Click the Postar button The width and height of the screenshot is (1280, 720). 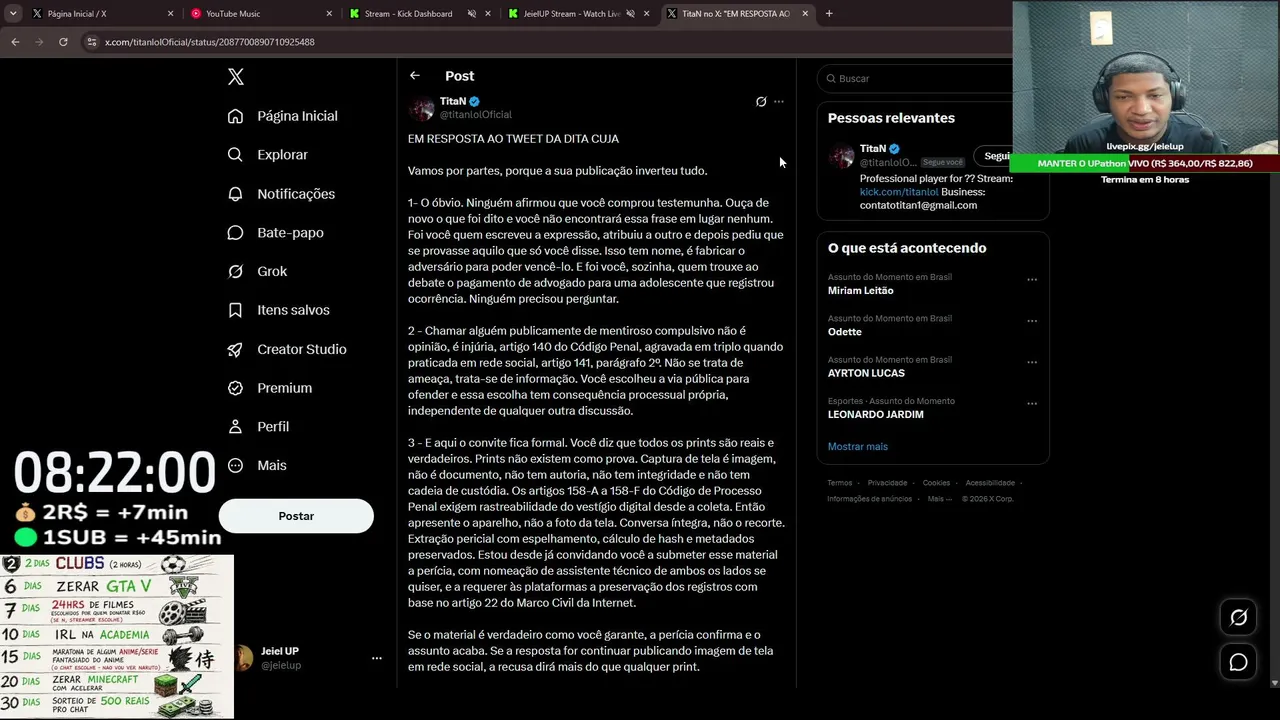tap(296, 516)
